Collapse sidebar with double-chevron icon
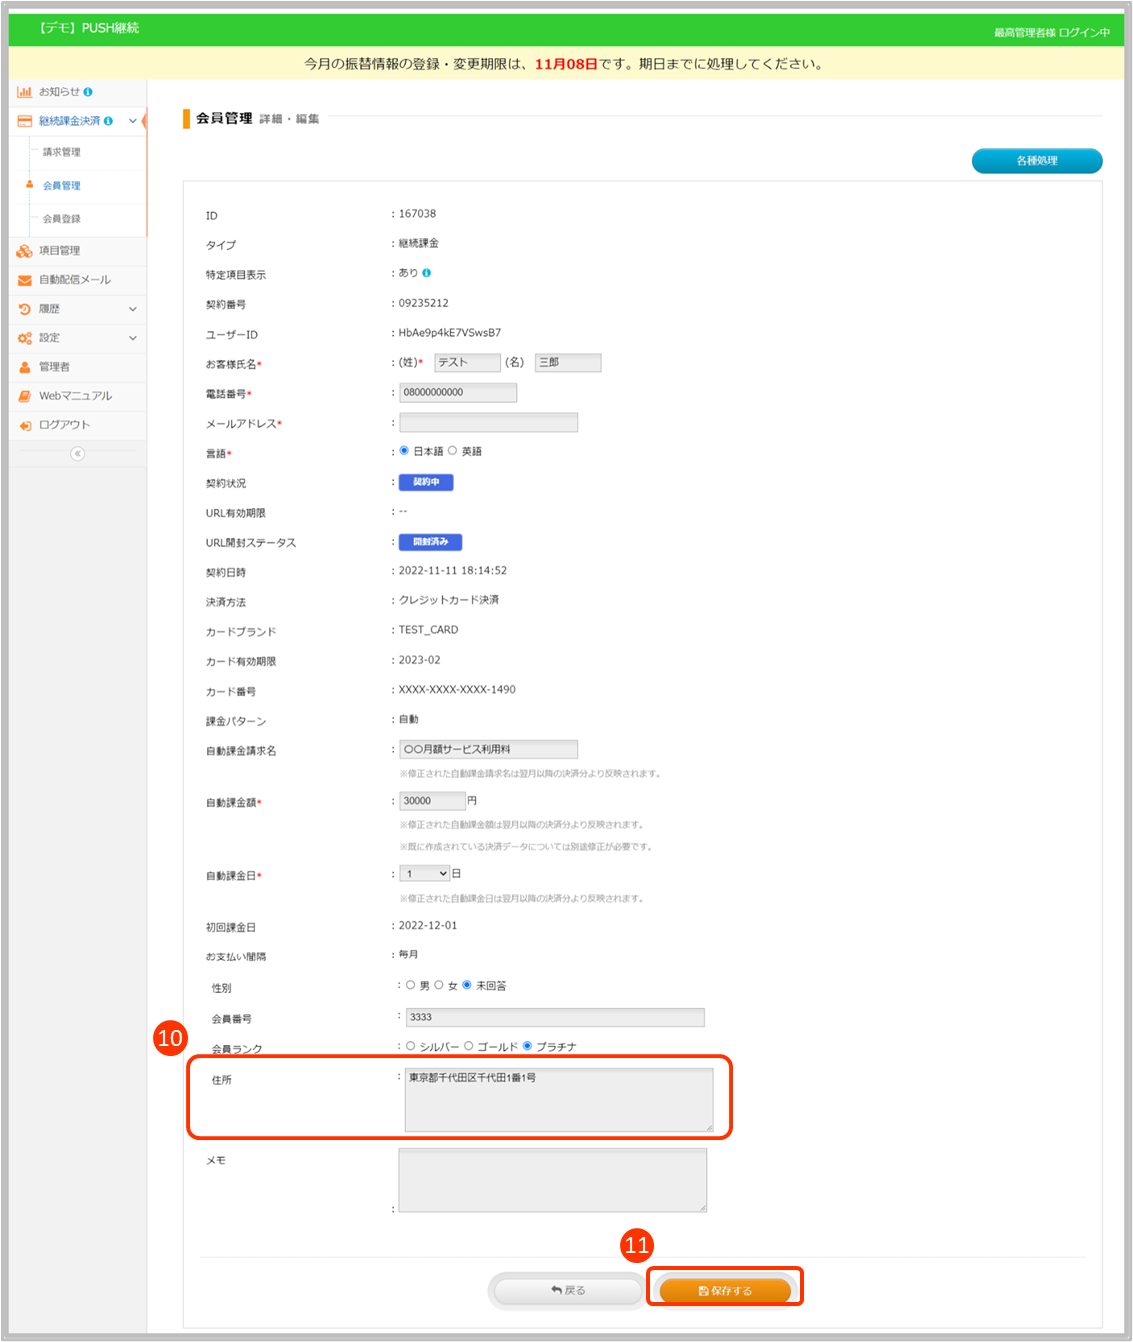The height and width of the screenshot is (1342, 1133). [x=77, y=454]
